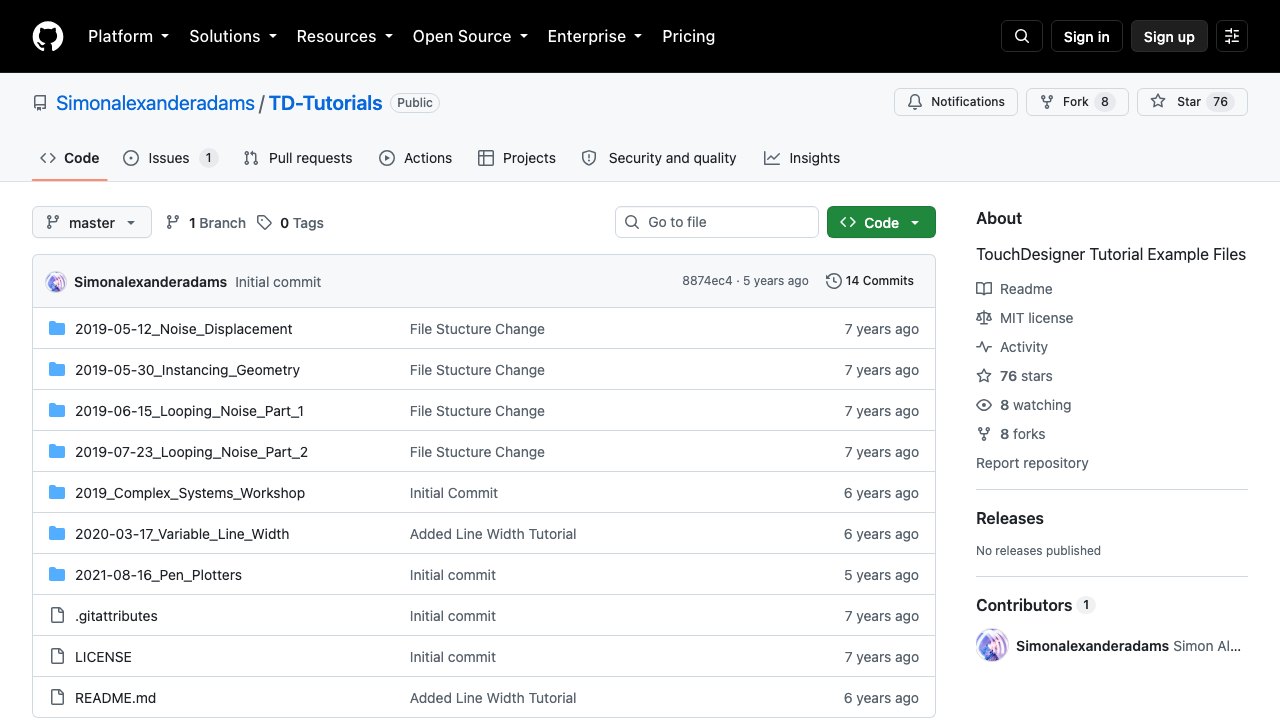This screenshot has width=1280, height=720.
Task: Click the folder icon for 2019-07-23_Looping_Noise_Part_2
Action: 57,452
